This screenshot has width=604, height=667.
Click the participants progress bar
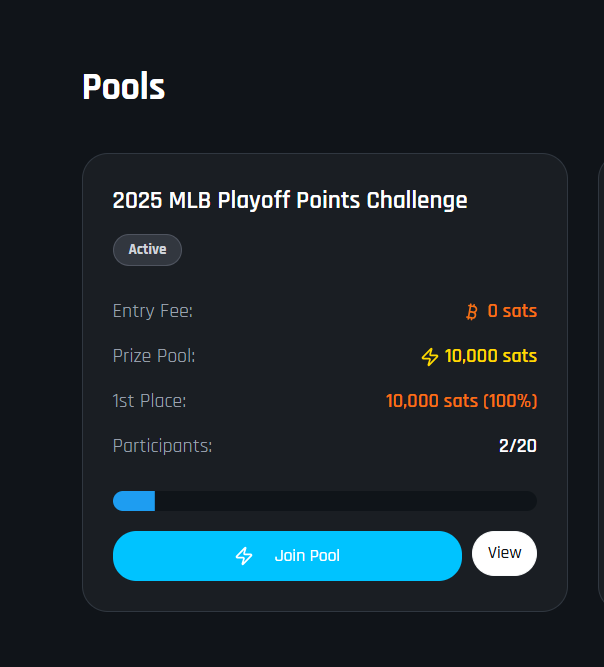[325, 501]
